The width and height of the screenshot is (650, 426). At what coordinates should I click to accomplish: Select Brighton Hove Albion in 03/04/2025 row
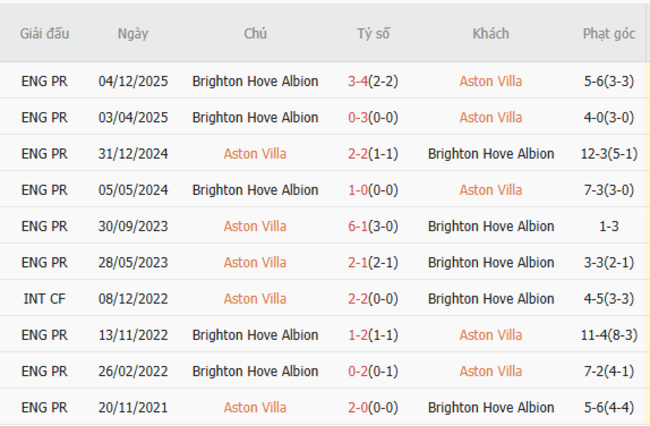coord(255,117)
